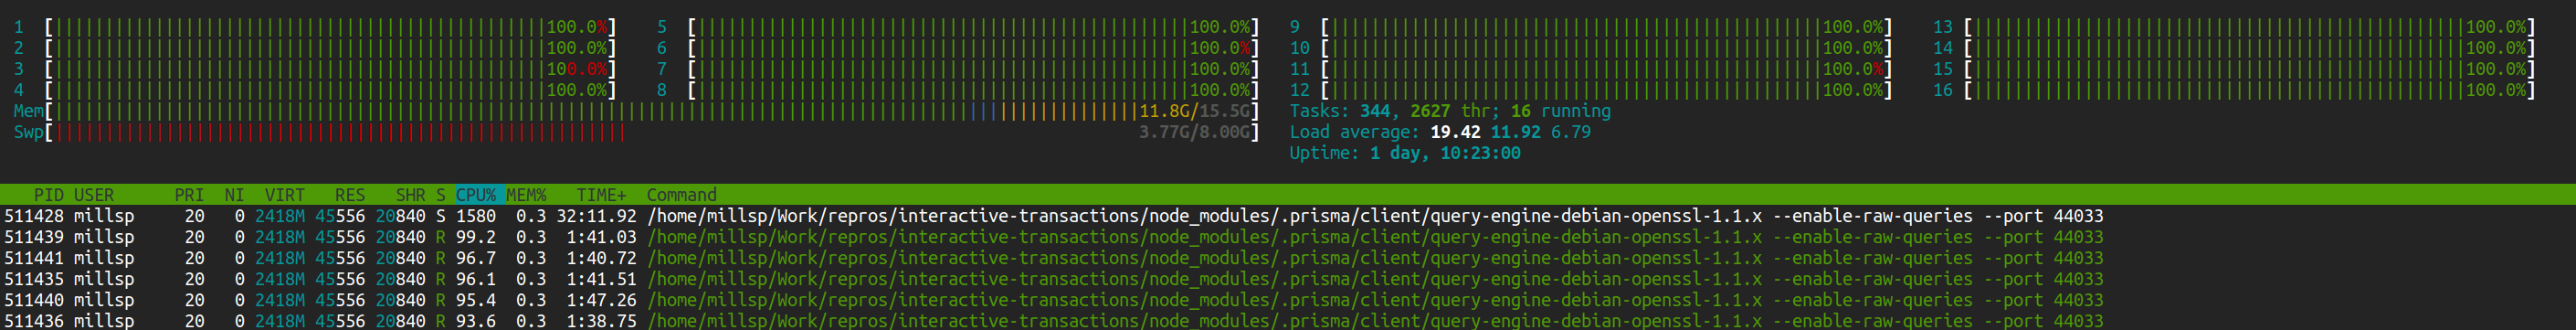Click TIME+ value 1:38.75
2576x330 pixels.
602,320
